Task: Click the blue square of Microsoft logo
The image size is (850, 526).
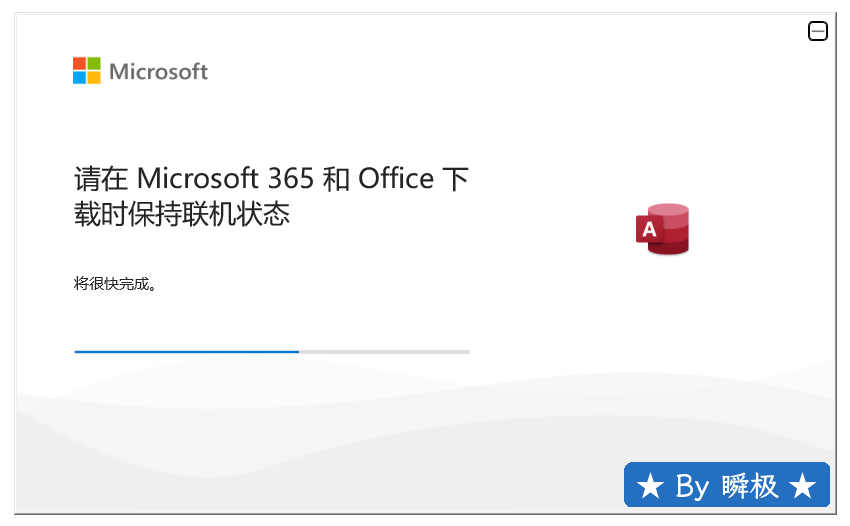Action: [x=80, y=77]
